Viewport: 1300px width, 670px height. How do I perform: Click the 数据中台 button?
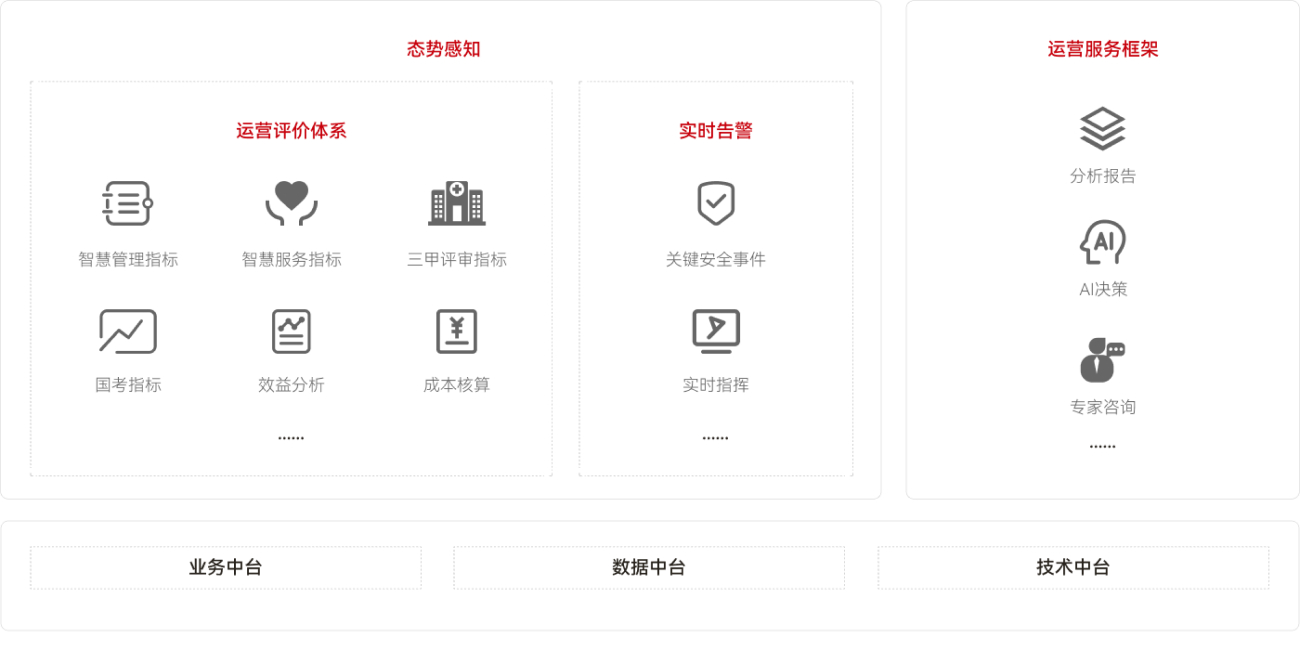click(649, 566)
